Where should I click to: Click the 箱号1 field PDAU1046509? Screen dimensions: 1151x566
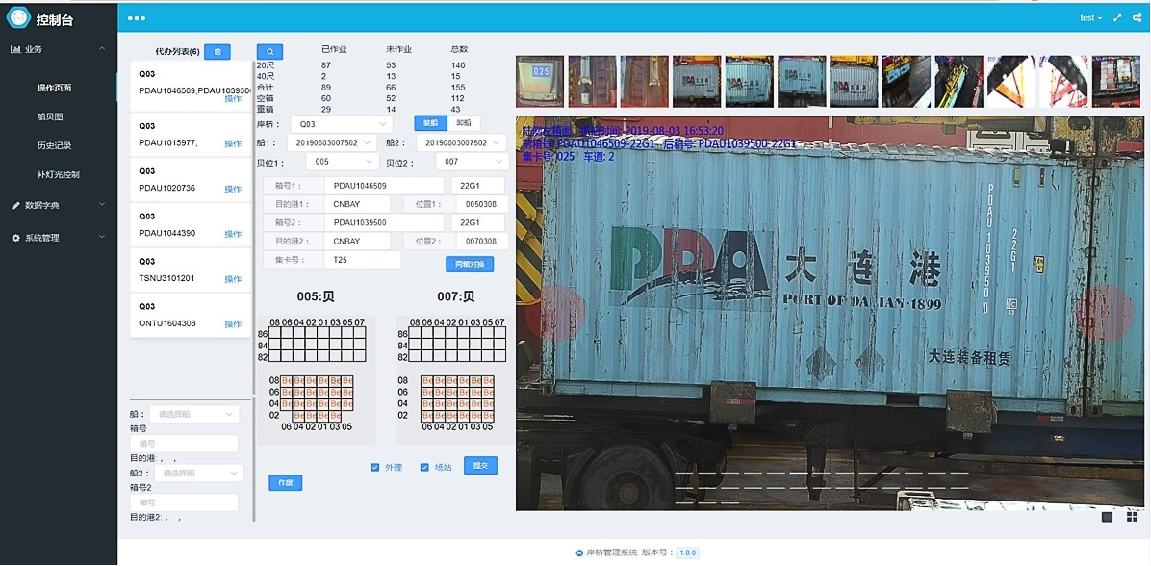click(384, 186)
